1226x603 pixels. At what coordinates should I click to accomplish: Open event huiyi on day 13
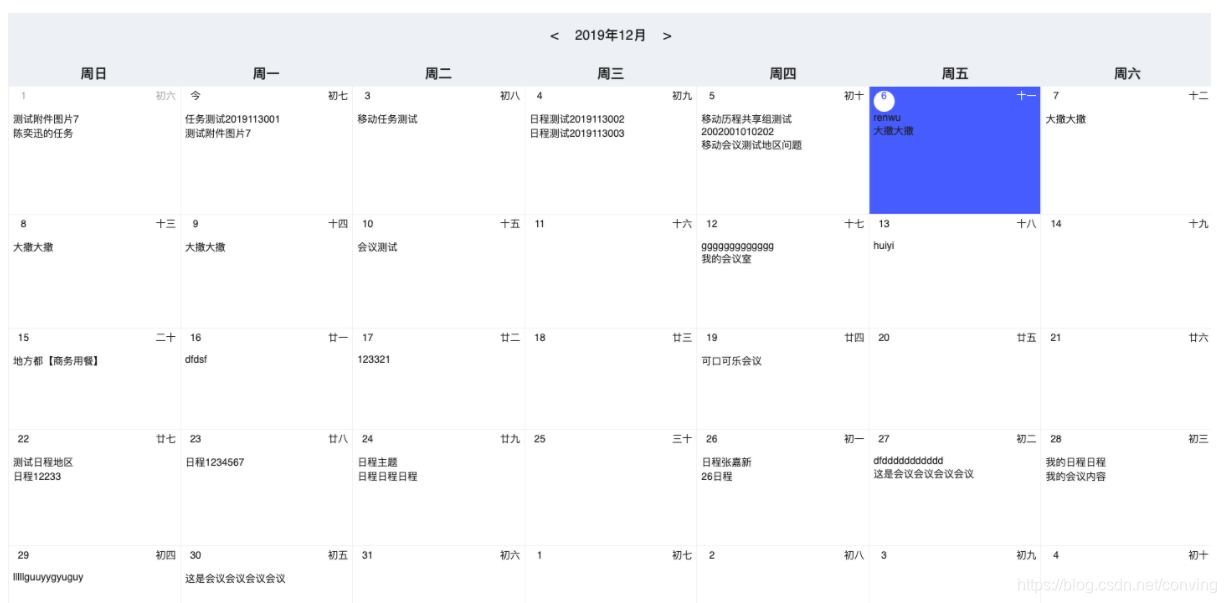tap(883, 245)
